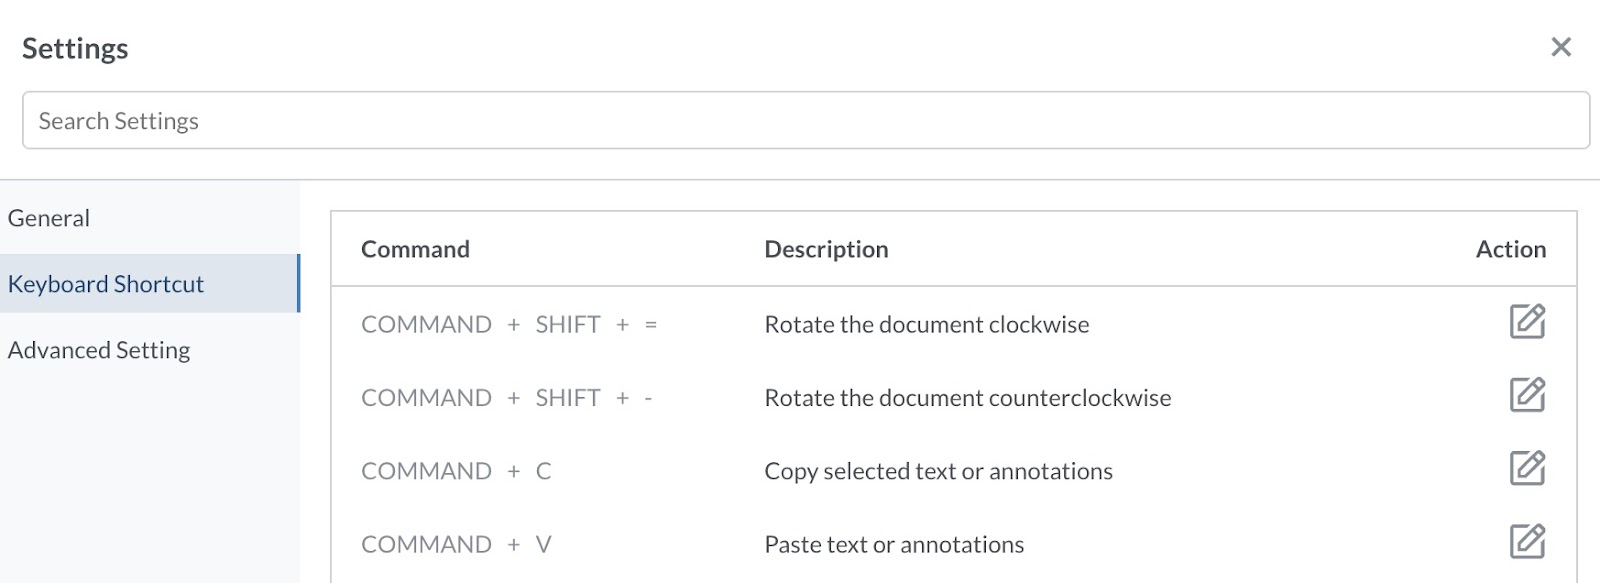Screen dimensions: 1600x583
Task: Click the Action column header
Action: tap(1511, 249)
